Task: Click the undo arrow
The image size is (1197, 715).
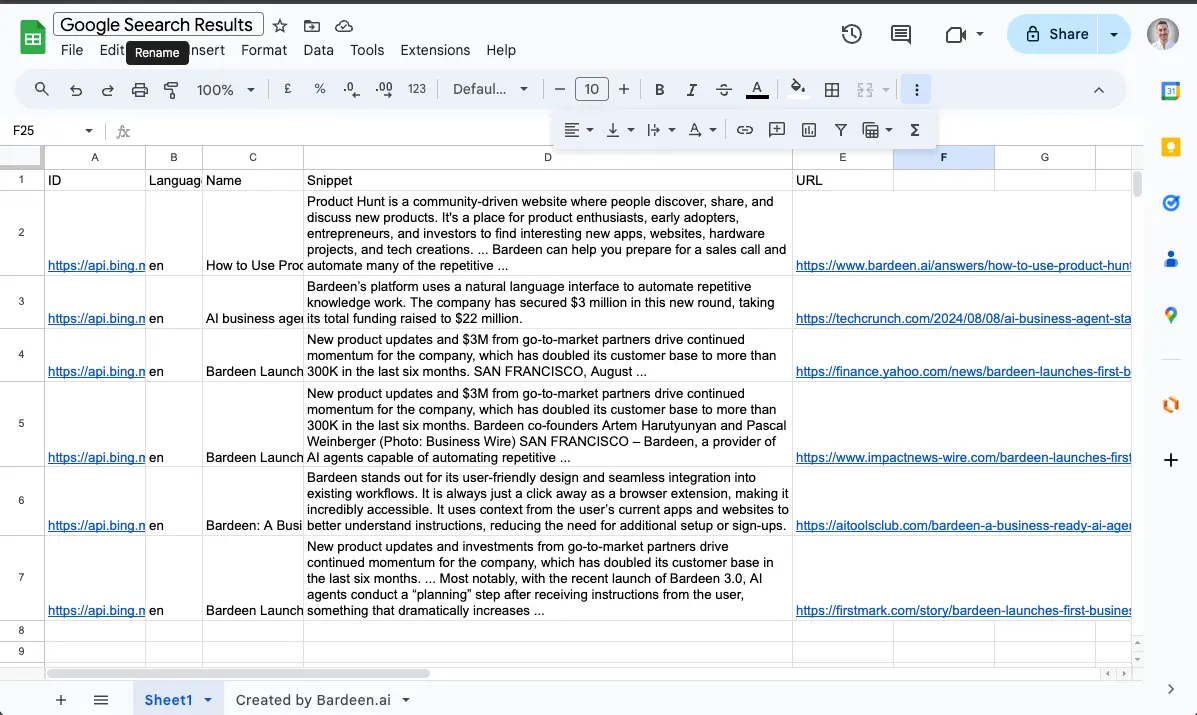Action: pyautogui.click(x=76, y=89)
